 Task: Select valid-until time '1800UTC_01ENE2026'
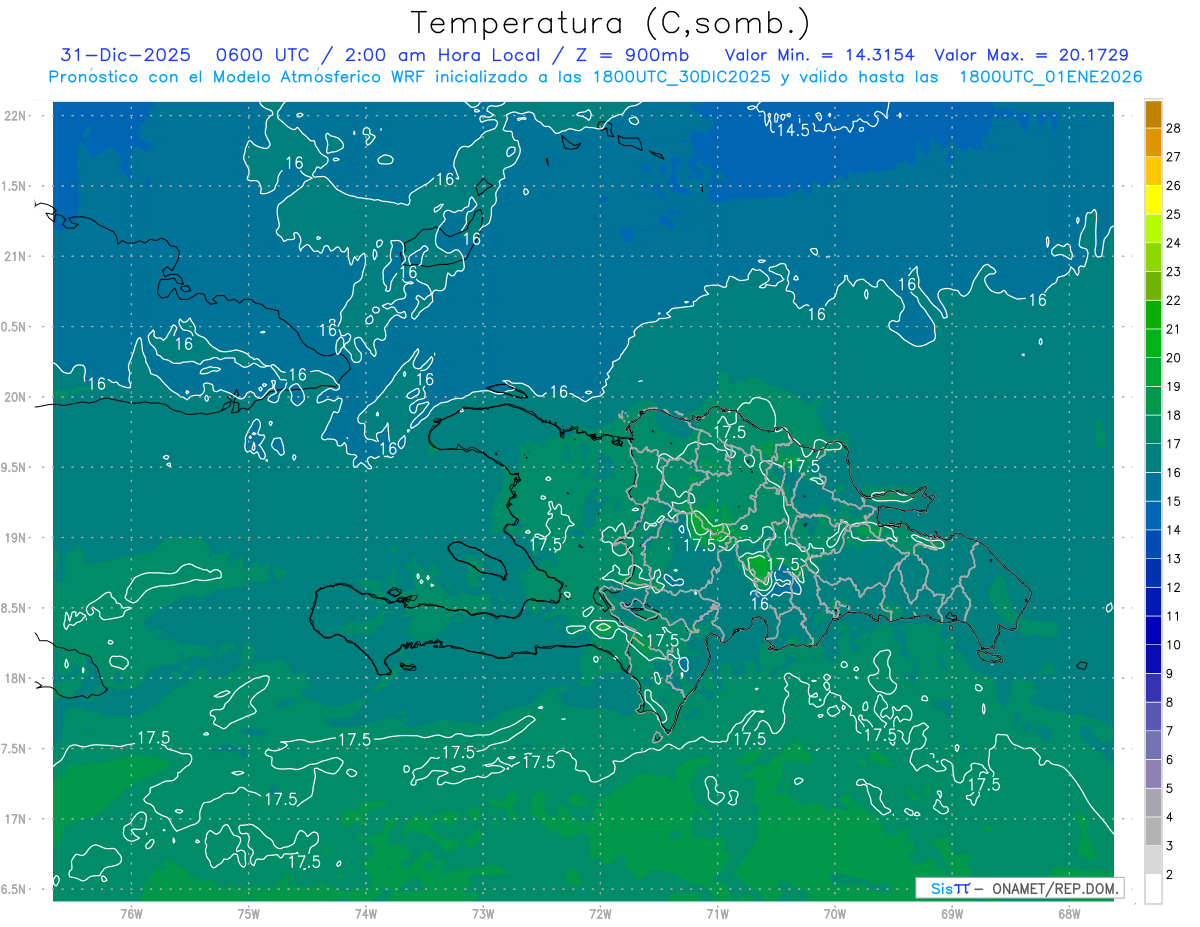point(1050,77)
